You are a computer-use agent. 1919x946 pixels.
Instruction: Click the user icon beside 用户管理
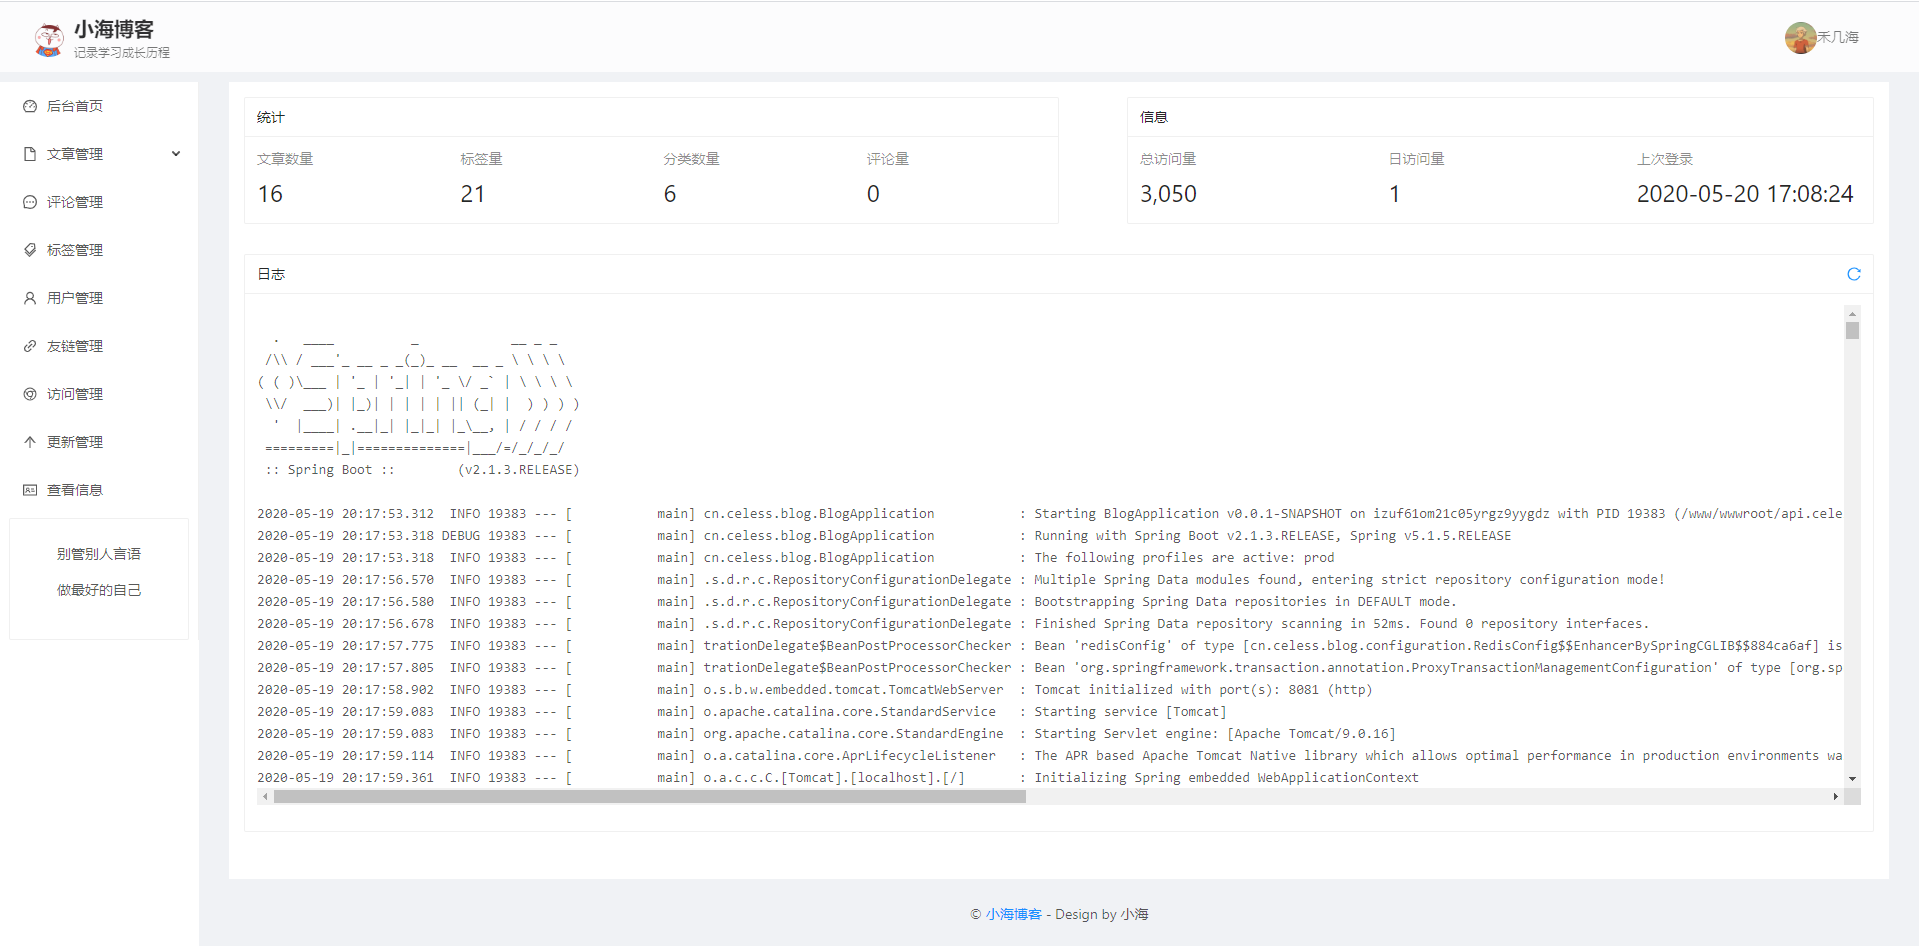(x=30, y=298)
